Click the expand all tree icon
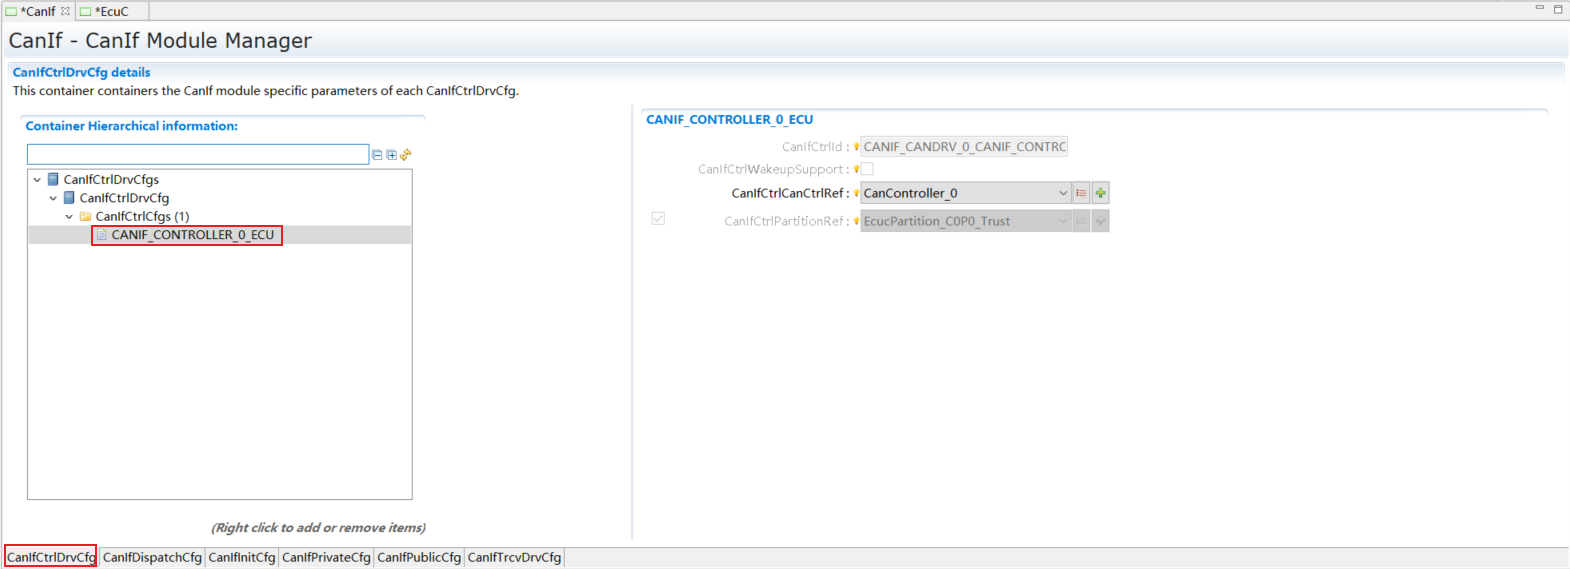Image resolution: width=1570 pixels, height=569 pixels. tap(391, 155)
